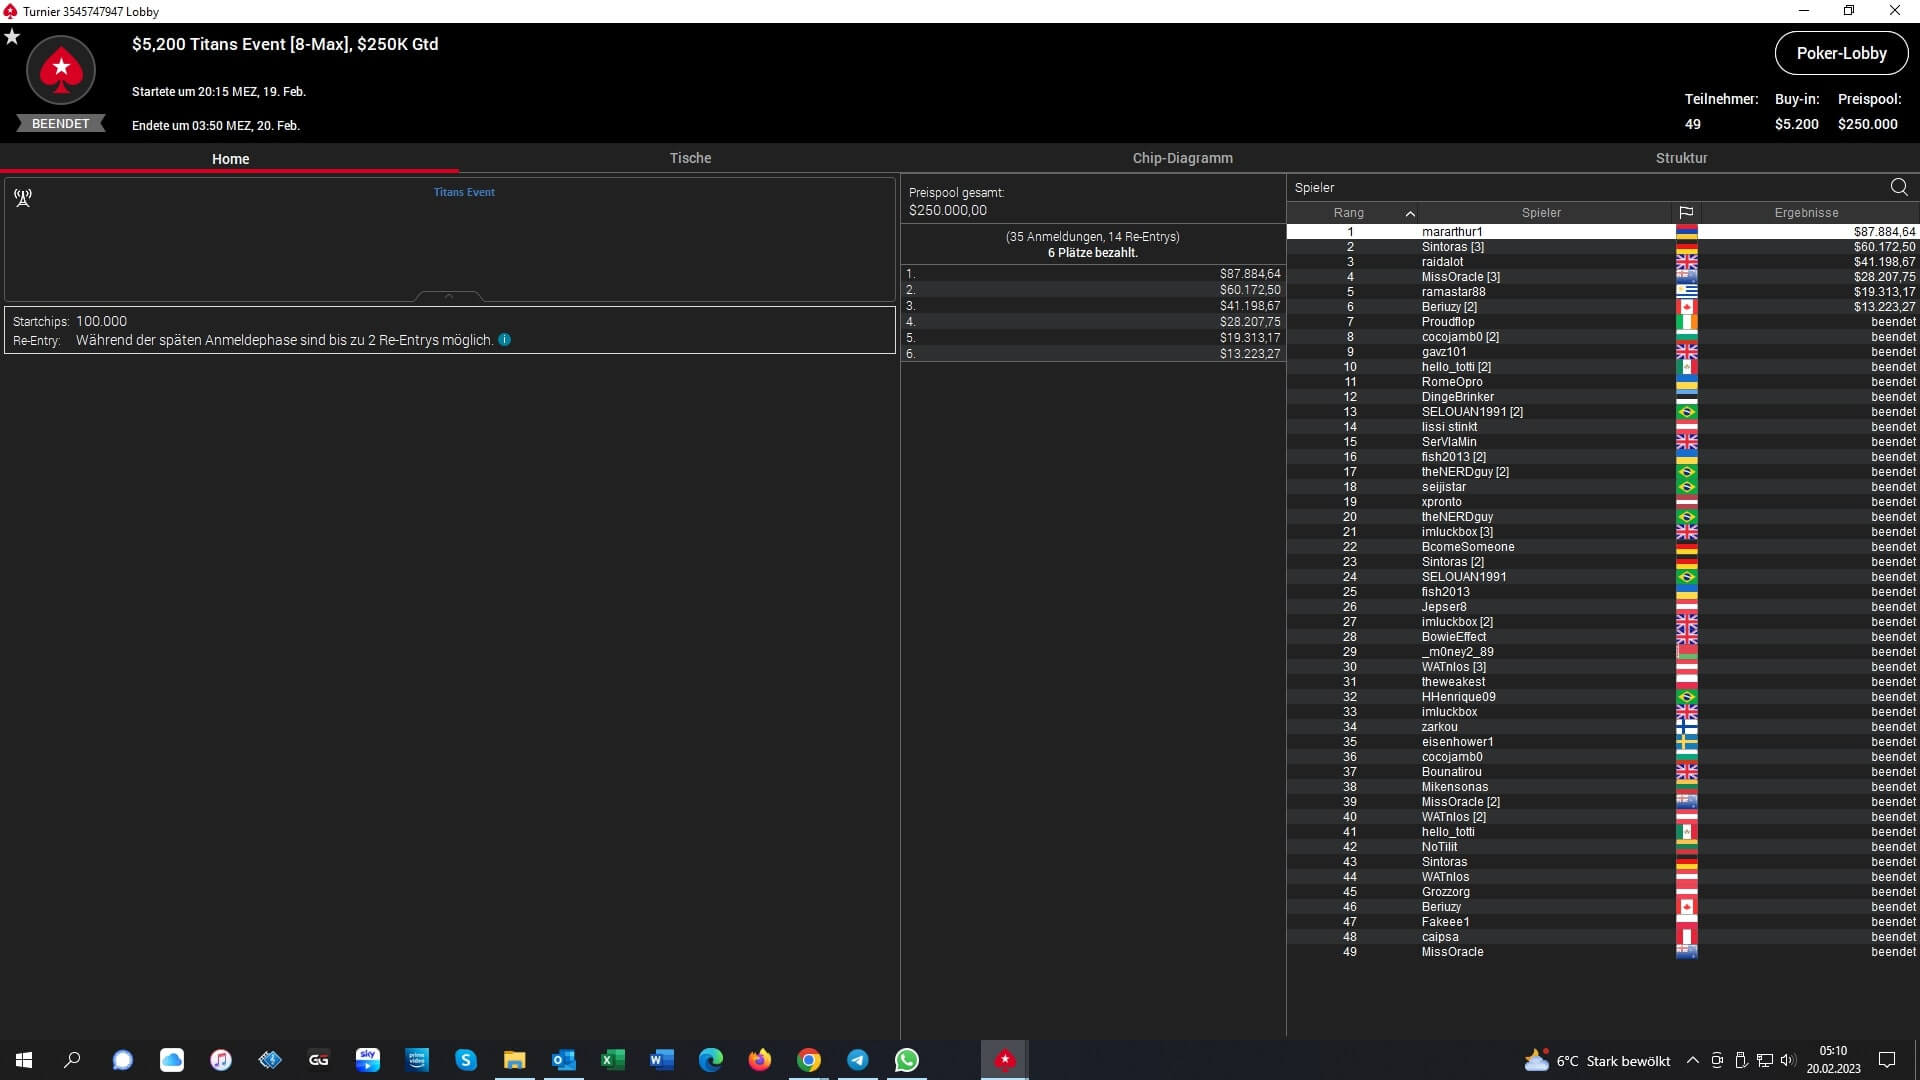Open WhatsApp from the taskbar

pos(907,1060)
